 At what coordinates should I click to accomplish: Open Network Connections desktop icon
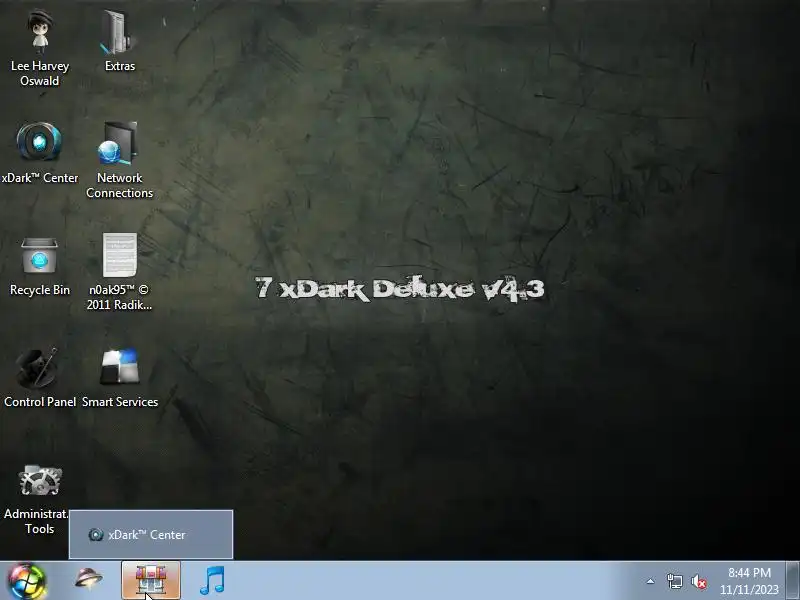(119, 160)
